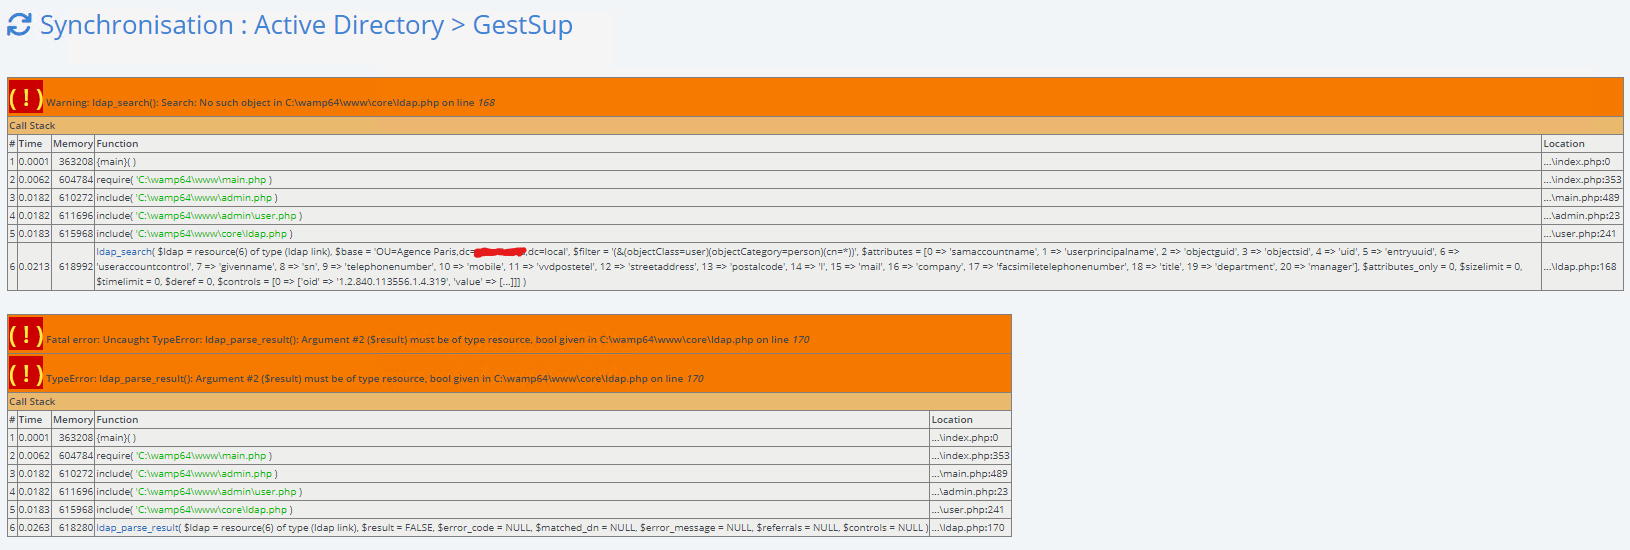Image resolution: width=1630 pixels, height=550 pixels.
Task: Open the ldap_search function link
Action: 124,251
